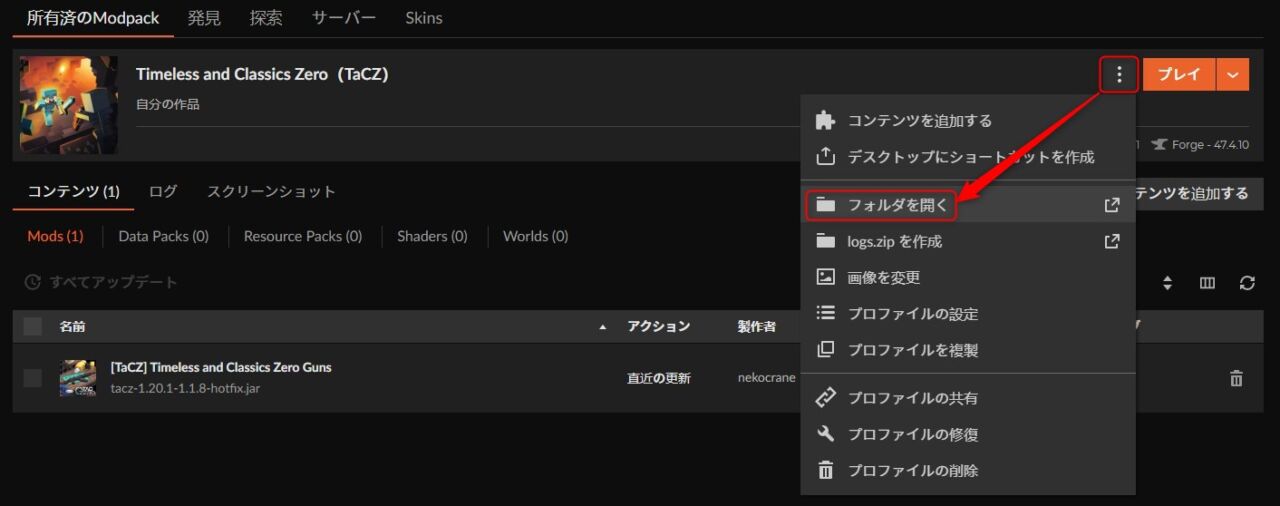The height and width of the screenshot is (506, 1280).
Task: Click the trash icon beside プロファイルの削除
Action: (x=825, y=470)
